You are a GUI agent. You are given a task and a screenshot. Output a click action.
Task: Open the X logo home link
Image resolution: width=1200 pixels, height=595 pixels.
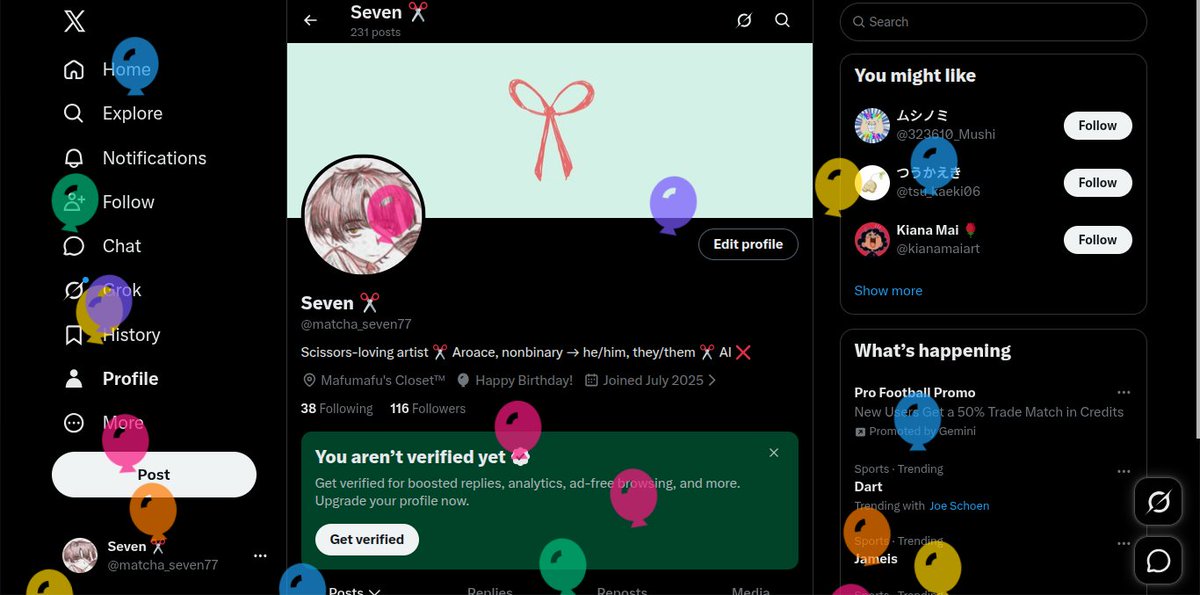74,20
